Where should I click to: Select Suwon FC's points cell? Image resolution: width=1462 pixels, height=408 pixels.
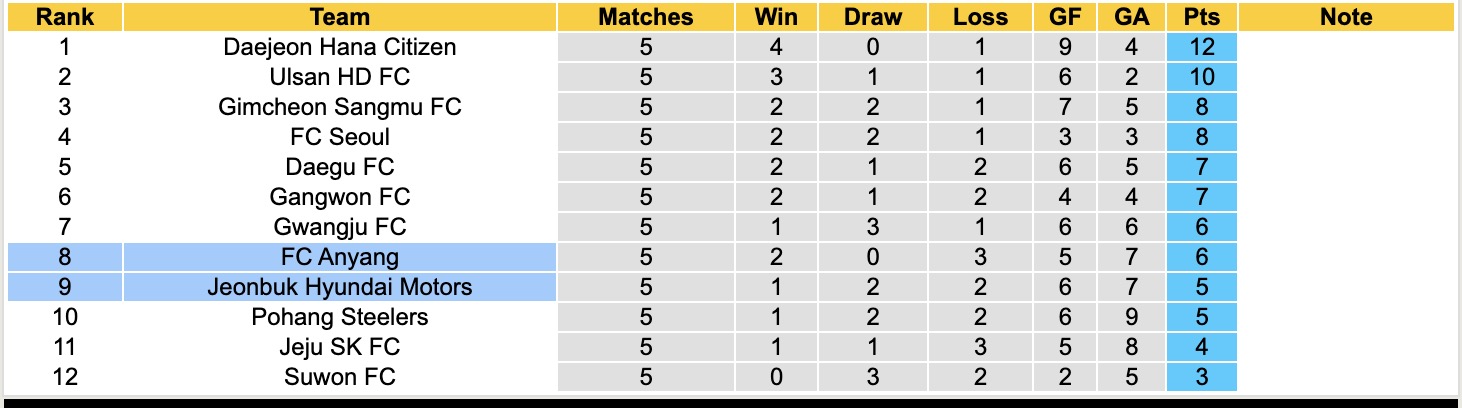(x=1201, y=377)
